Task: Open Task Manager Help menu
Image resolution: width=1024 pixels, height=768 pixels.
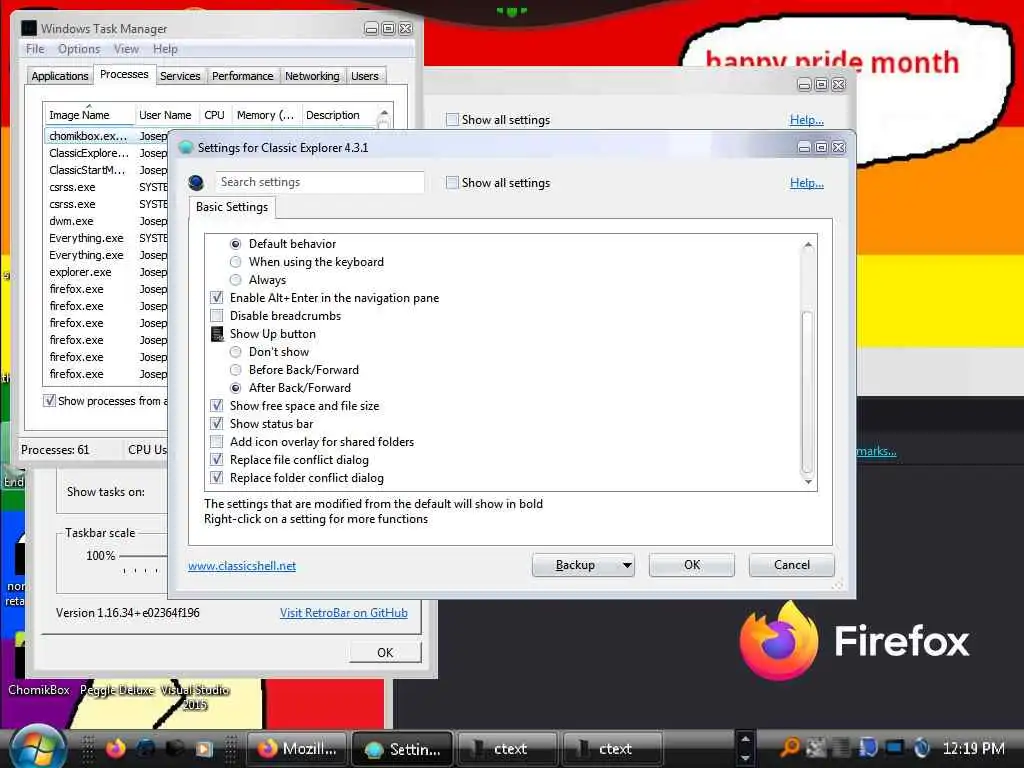Action: pos(165,49)
